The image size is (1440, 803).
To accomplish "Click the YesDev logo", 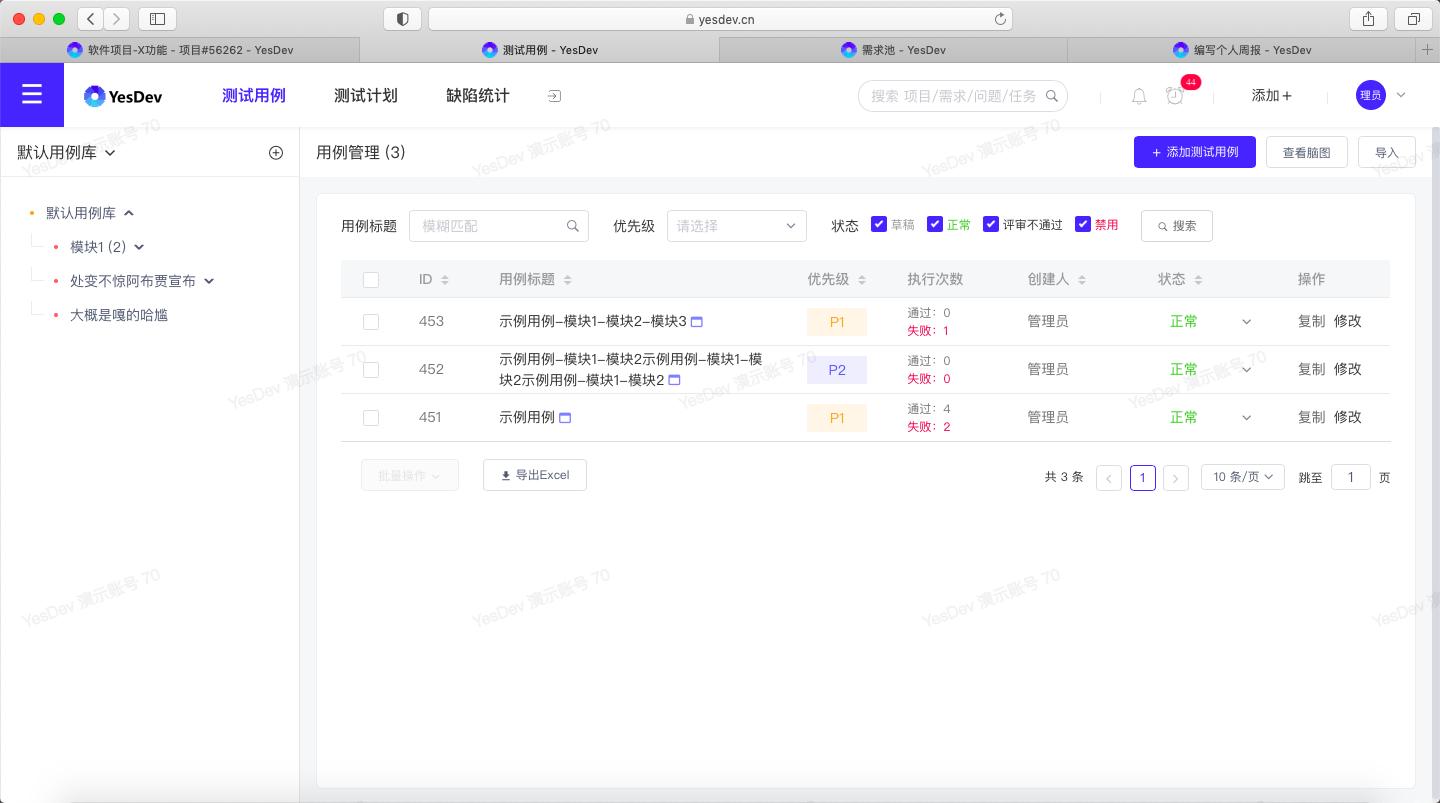I will point(122,95).
